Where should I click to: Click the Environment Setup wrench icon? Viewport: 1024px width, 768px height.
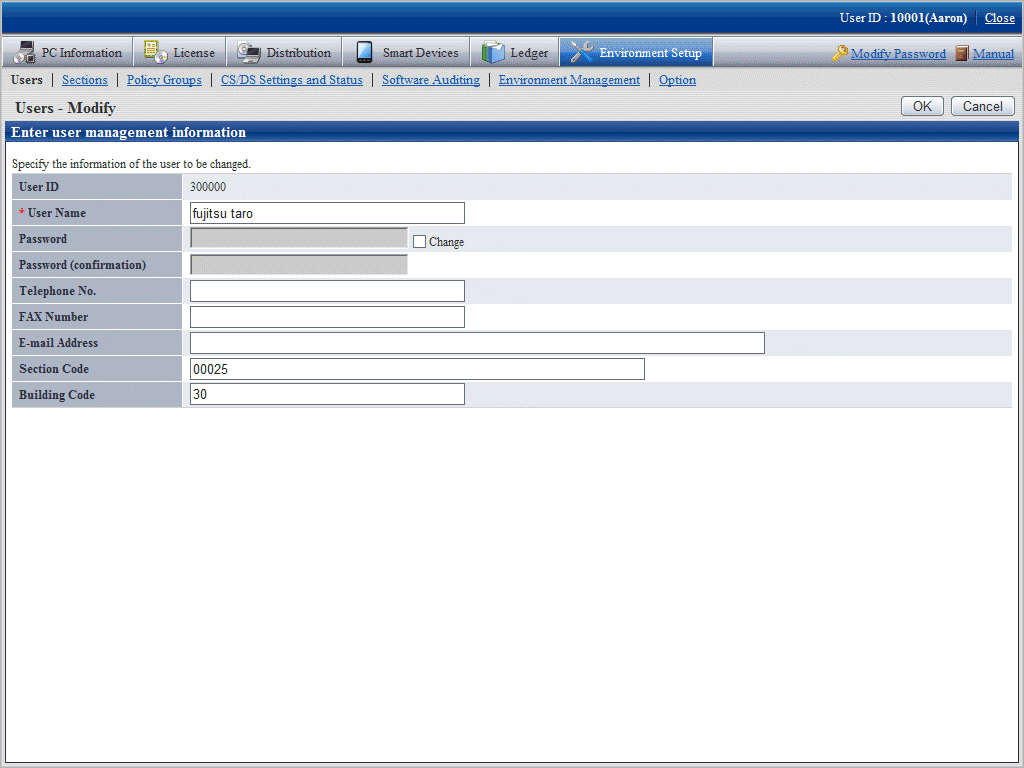[x=581, y=52]
